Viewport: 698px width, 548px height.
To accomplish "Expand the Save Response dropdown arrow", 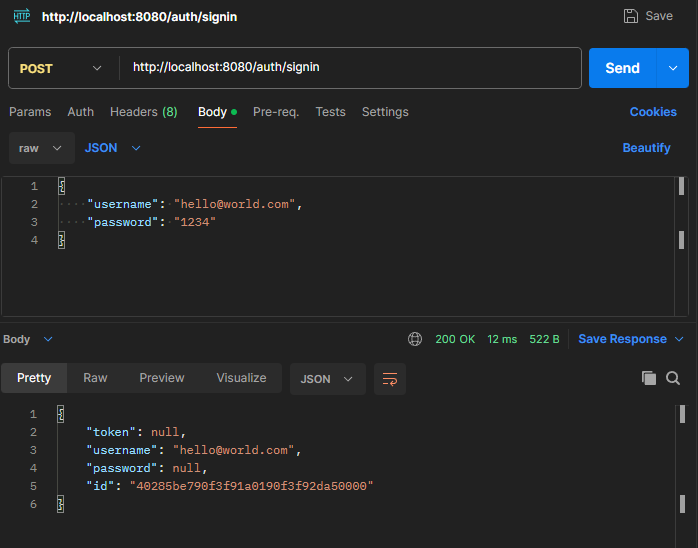I will (680, 339).
